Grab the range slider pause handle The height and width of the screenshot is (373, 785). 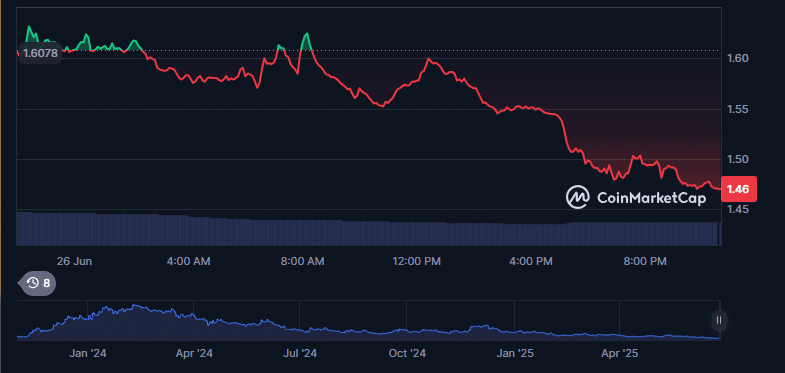719,320
